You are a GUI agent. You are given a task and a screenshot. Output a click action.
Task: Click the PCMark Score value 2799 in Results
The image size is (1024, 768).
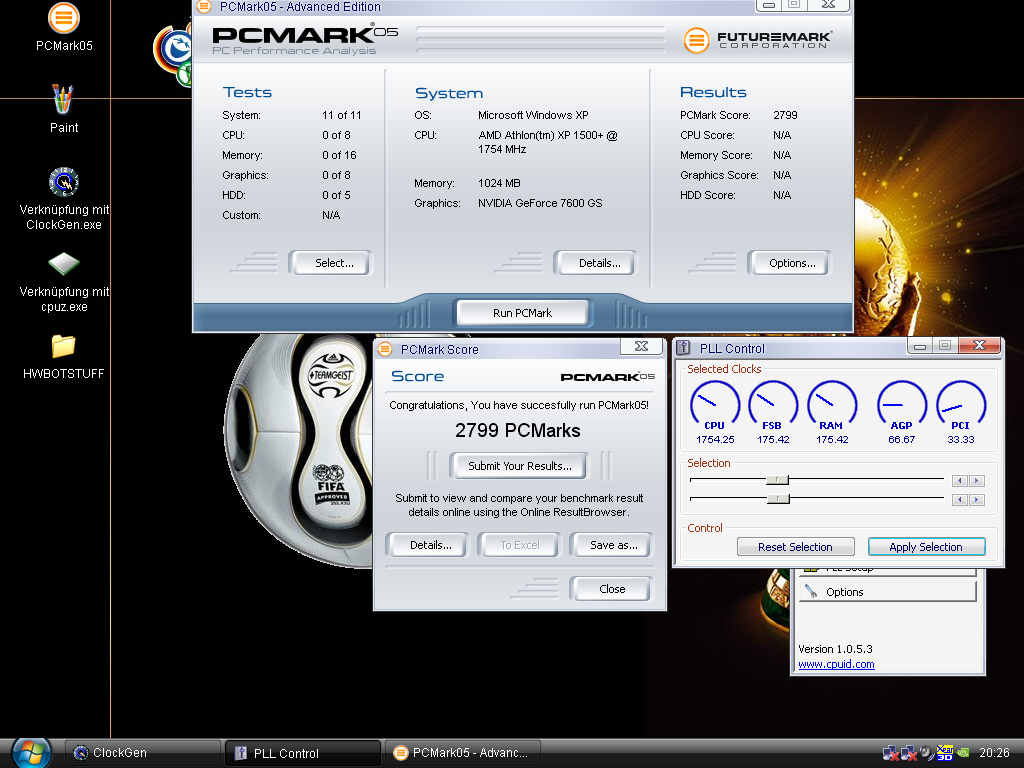pyautogui.click(x=785, y=115)
